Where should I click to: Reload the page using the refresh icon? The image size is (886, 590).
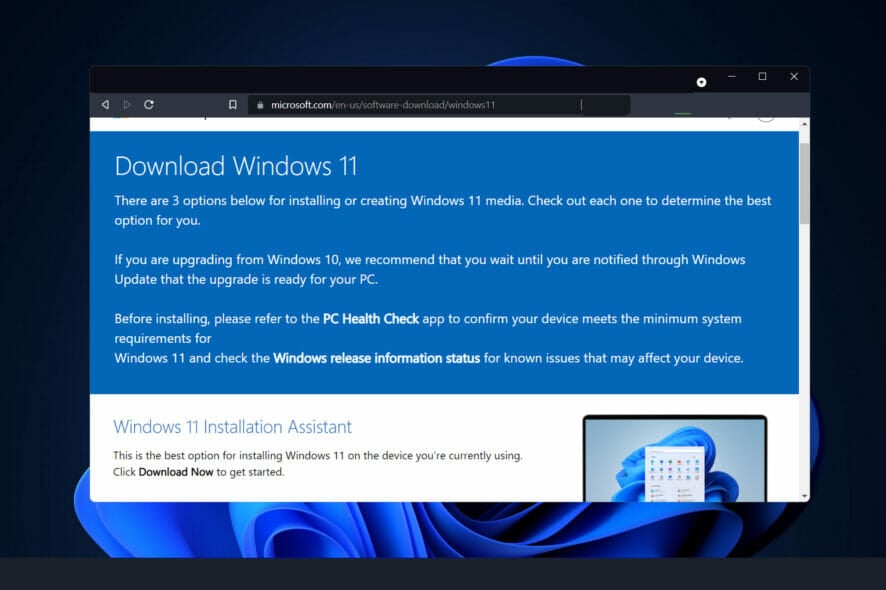click(149, 104)
